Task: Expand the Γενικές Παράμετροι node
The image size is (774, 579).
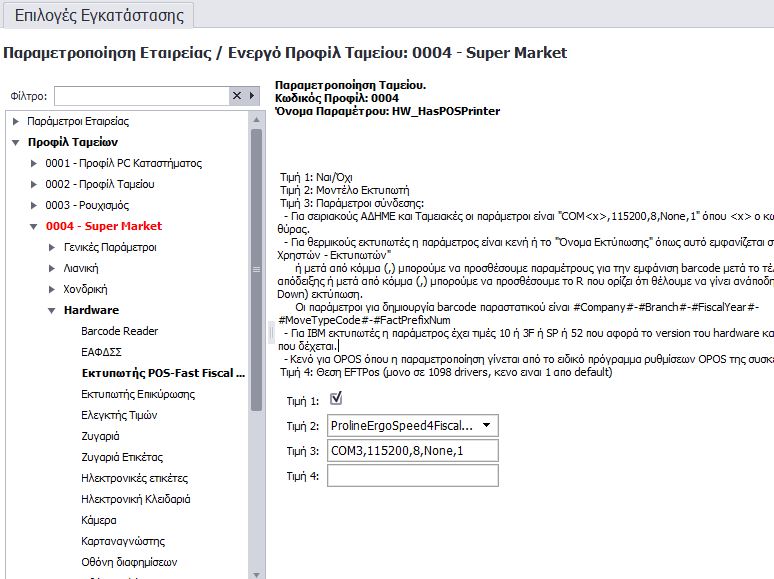Action: click(x=52, y=247)
